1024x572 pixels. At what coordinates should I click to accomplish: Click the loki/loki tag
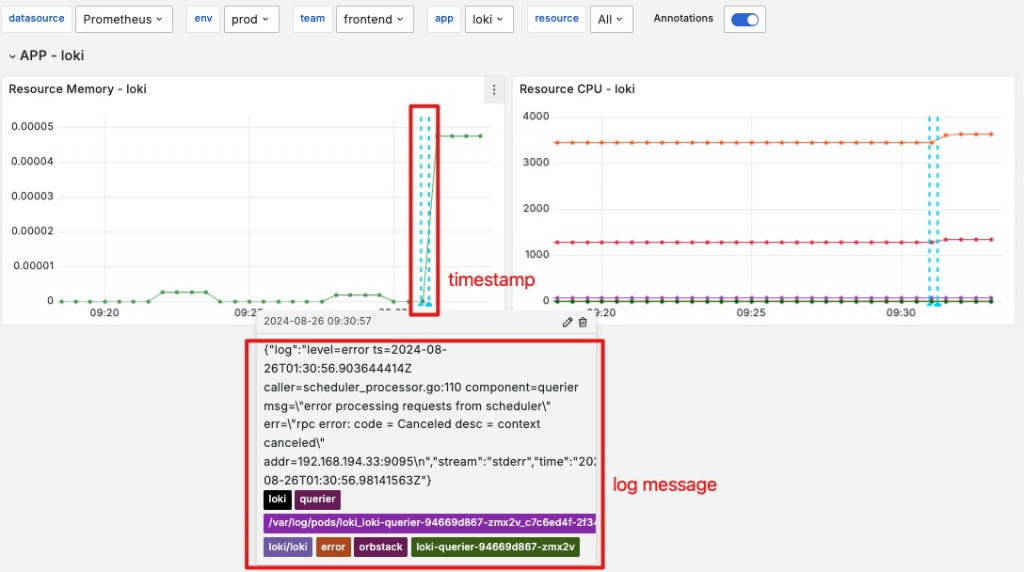[288, 547]
